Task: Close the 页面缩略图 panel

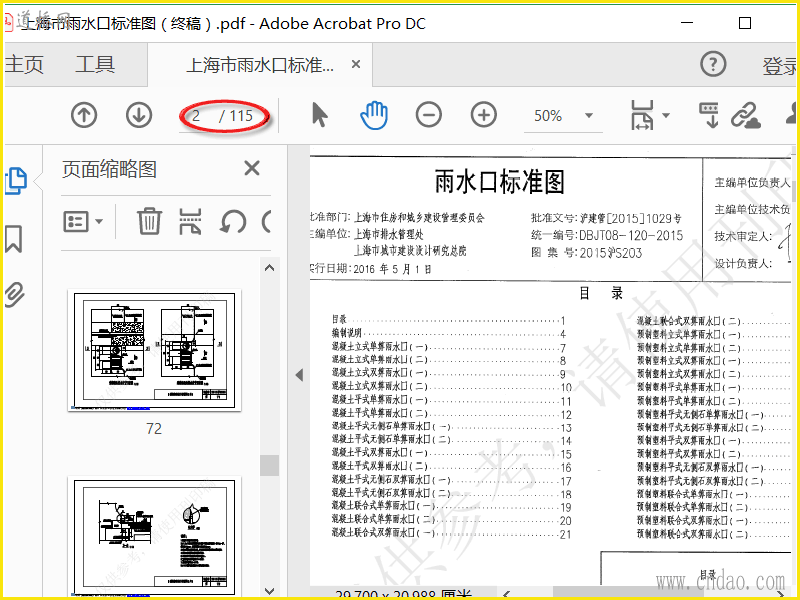Action: (x=252, y=168)
